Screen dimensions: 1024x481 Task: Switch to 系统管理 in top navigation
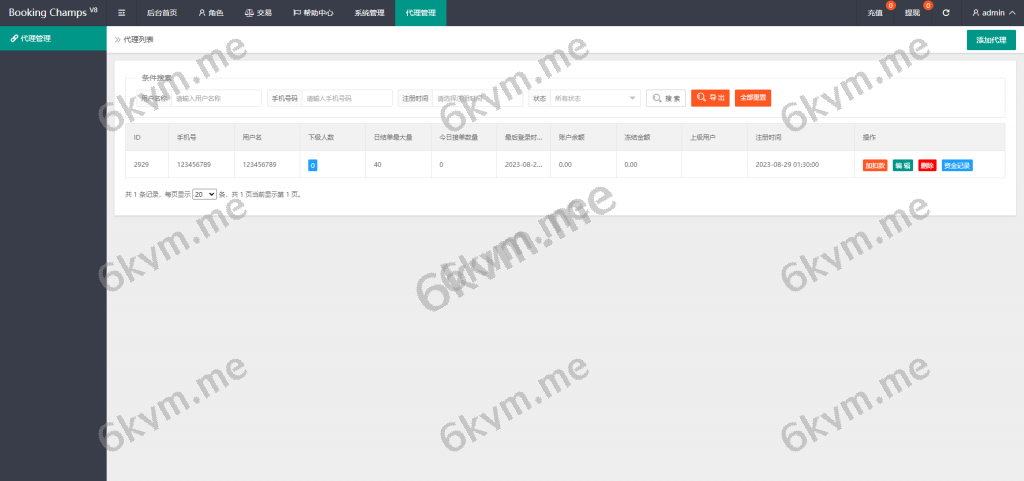click(x=369, y=13)
